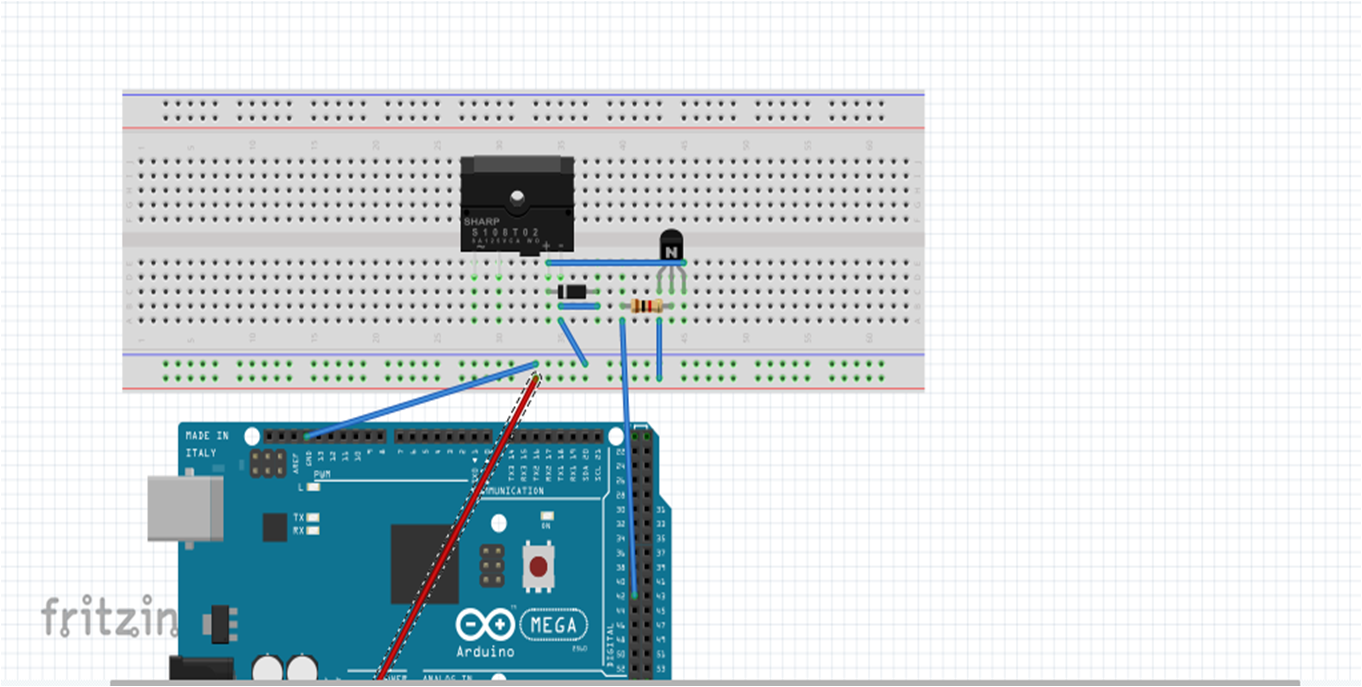Select the striped resistor on the breadboard
The width and height of the screenshot is (1362, 687).
[647, 306]
